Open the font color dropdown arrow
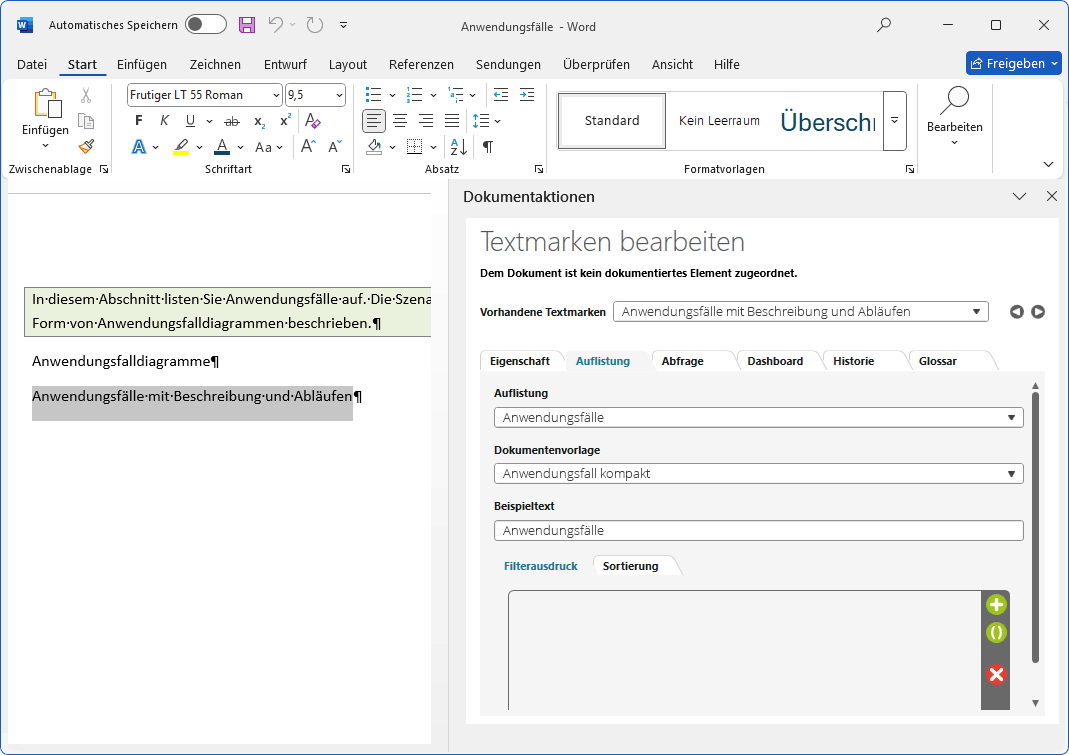The height and width of the screenshot is (755, 1069). click(241, 147)
